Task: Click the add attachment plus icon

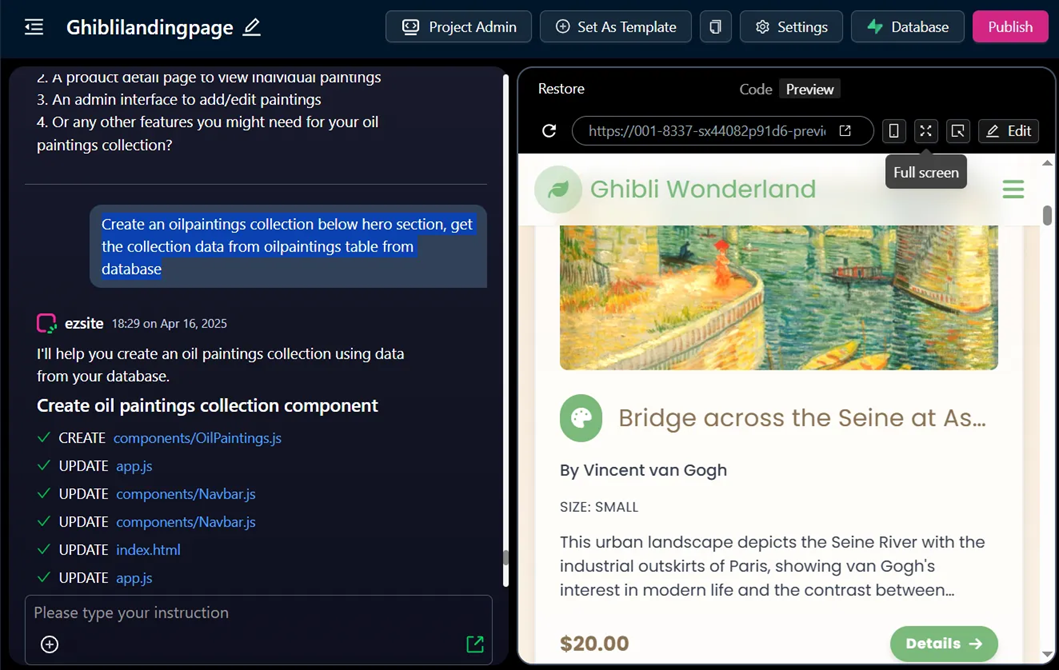Action: tap(49, 644)
